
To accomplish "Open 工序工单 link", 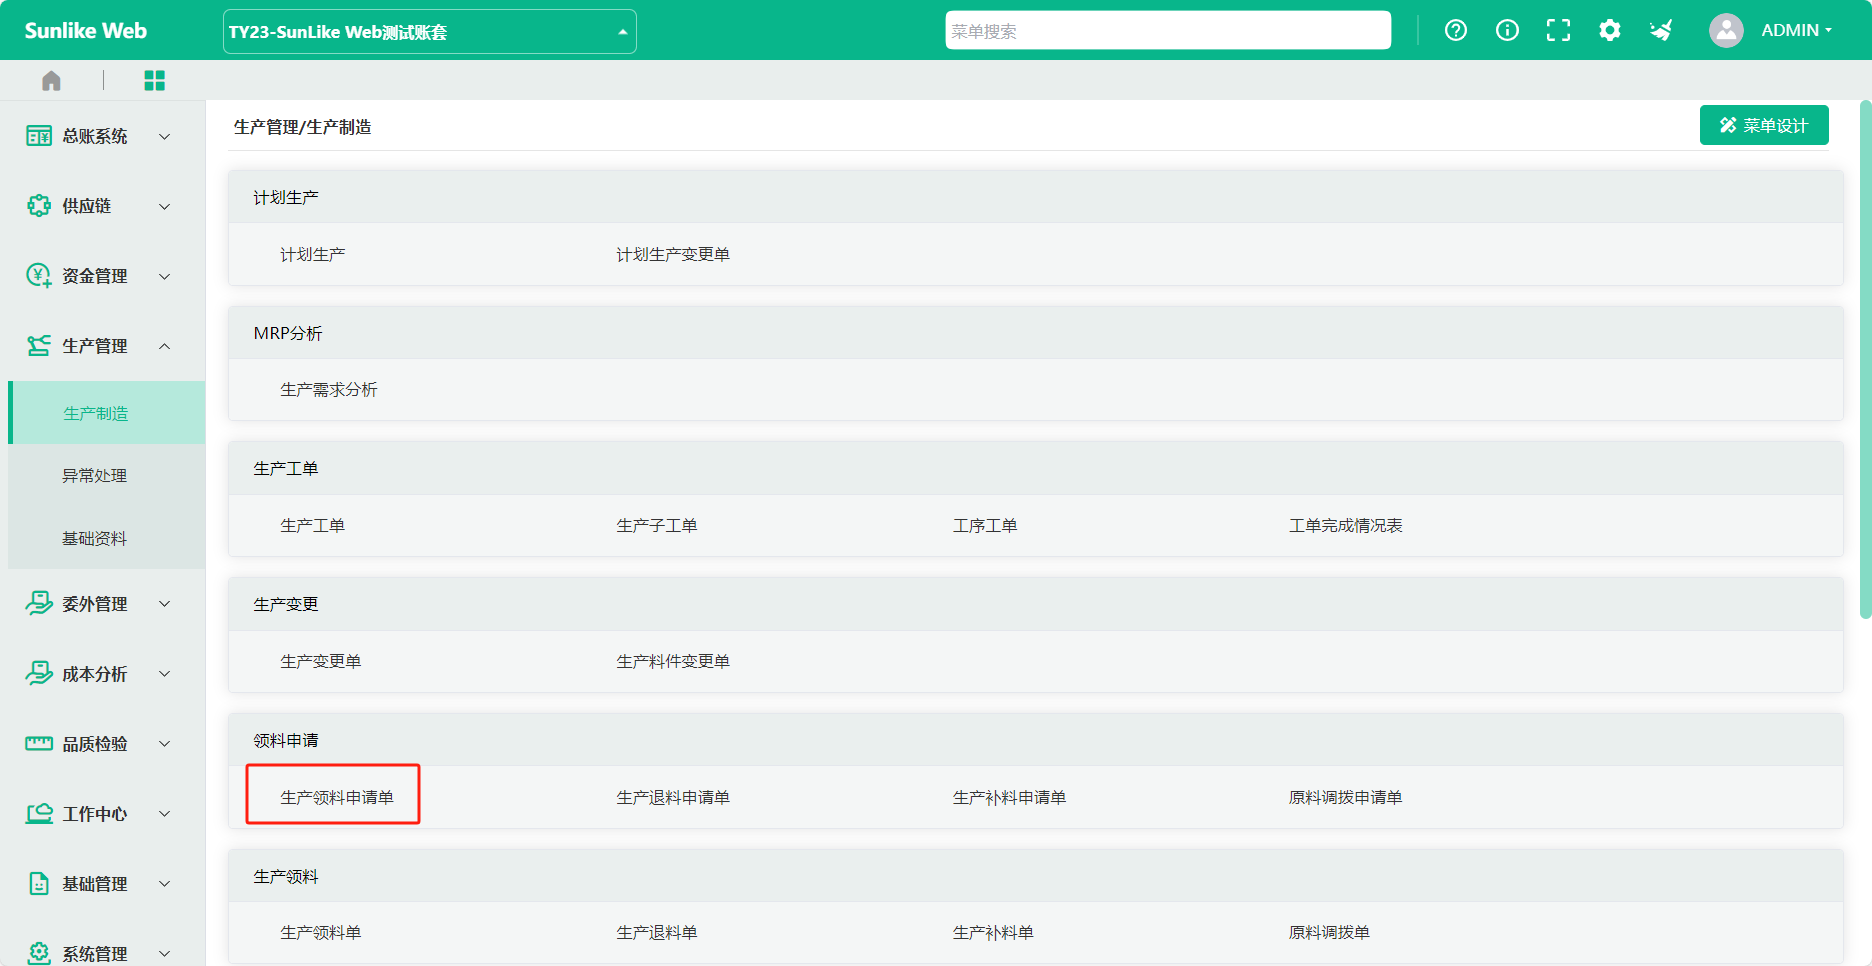I will [x=985, y=525].
